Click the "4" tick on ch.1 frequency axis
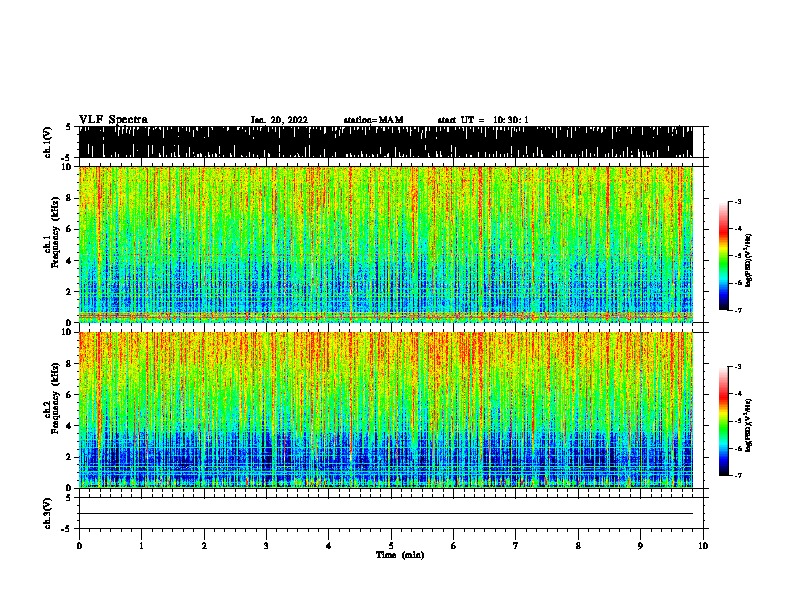 70,261
